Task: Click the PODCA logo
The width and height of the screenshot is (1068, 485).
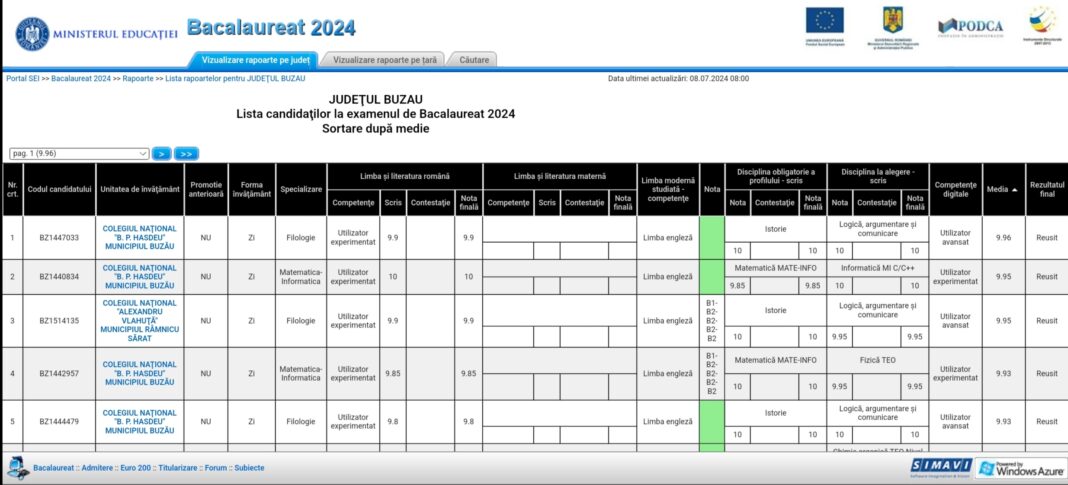Action: 970,27
